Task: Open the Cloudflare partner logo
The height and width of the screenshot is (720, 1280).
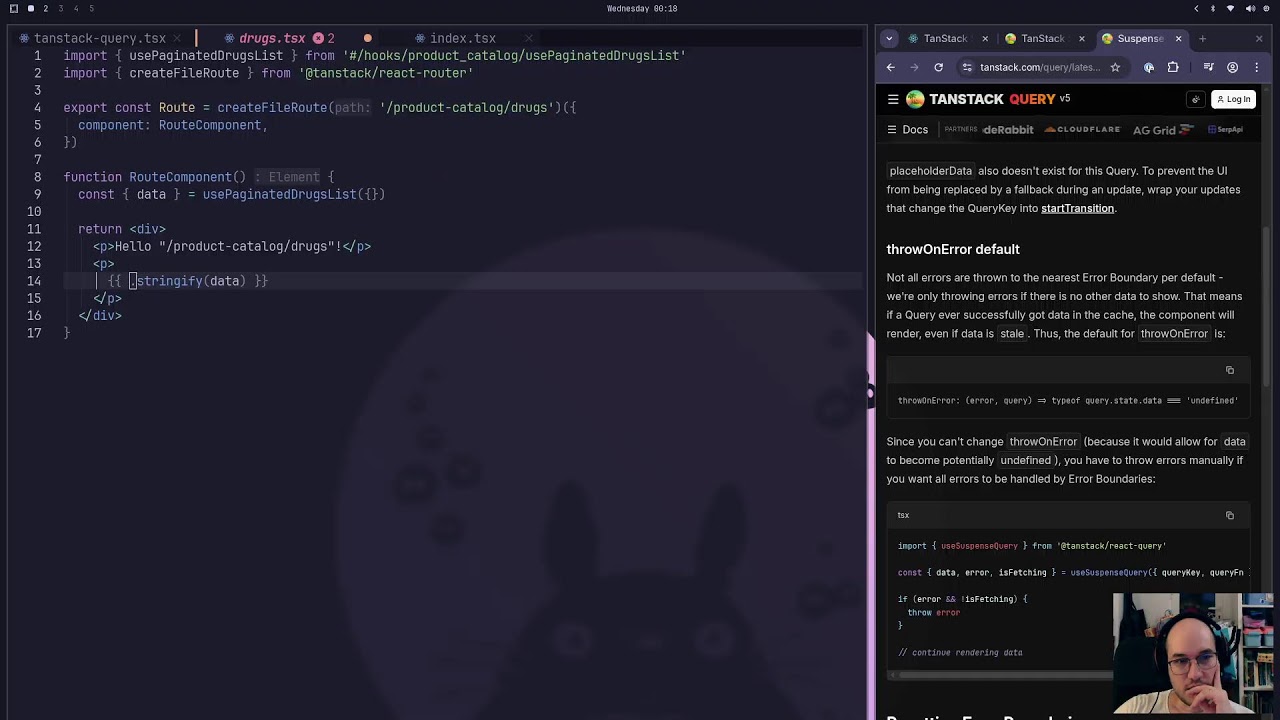Action: (1082, 129)
